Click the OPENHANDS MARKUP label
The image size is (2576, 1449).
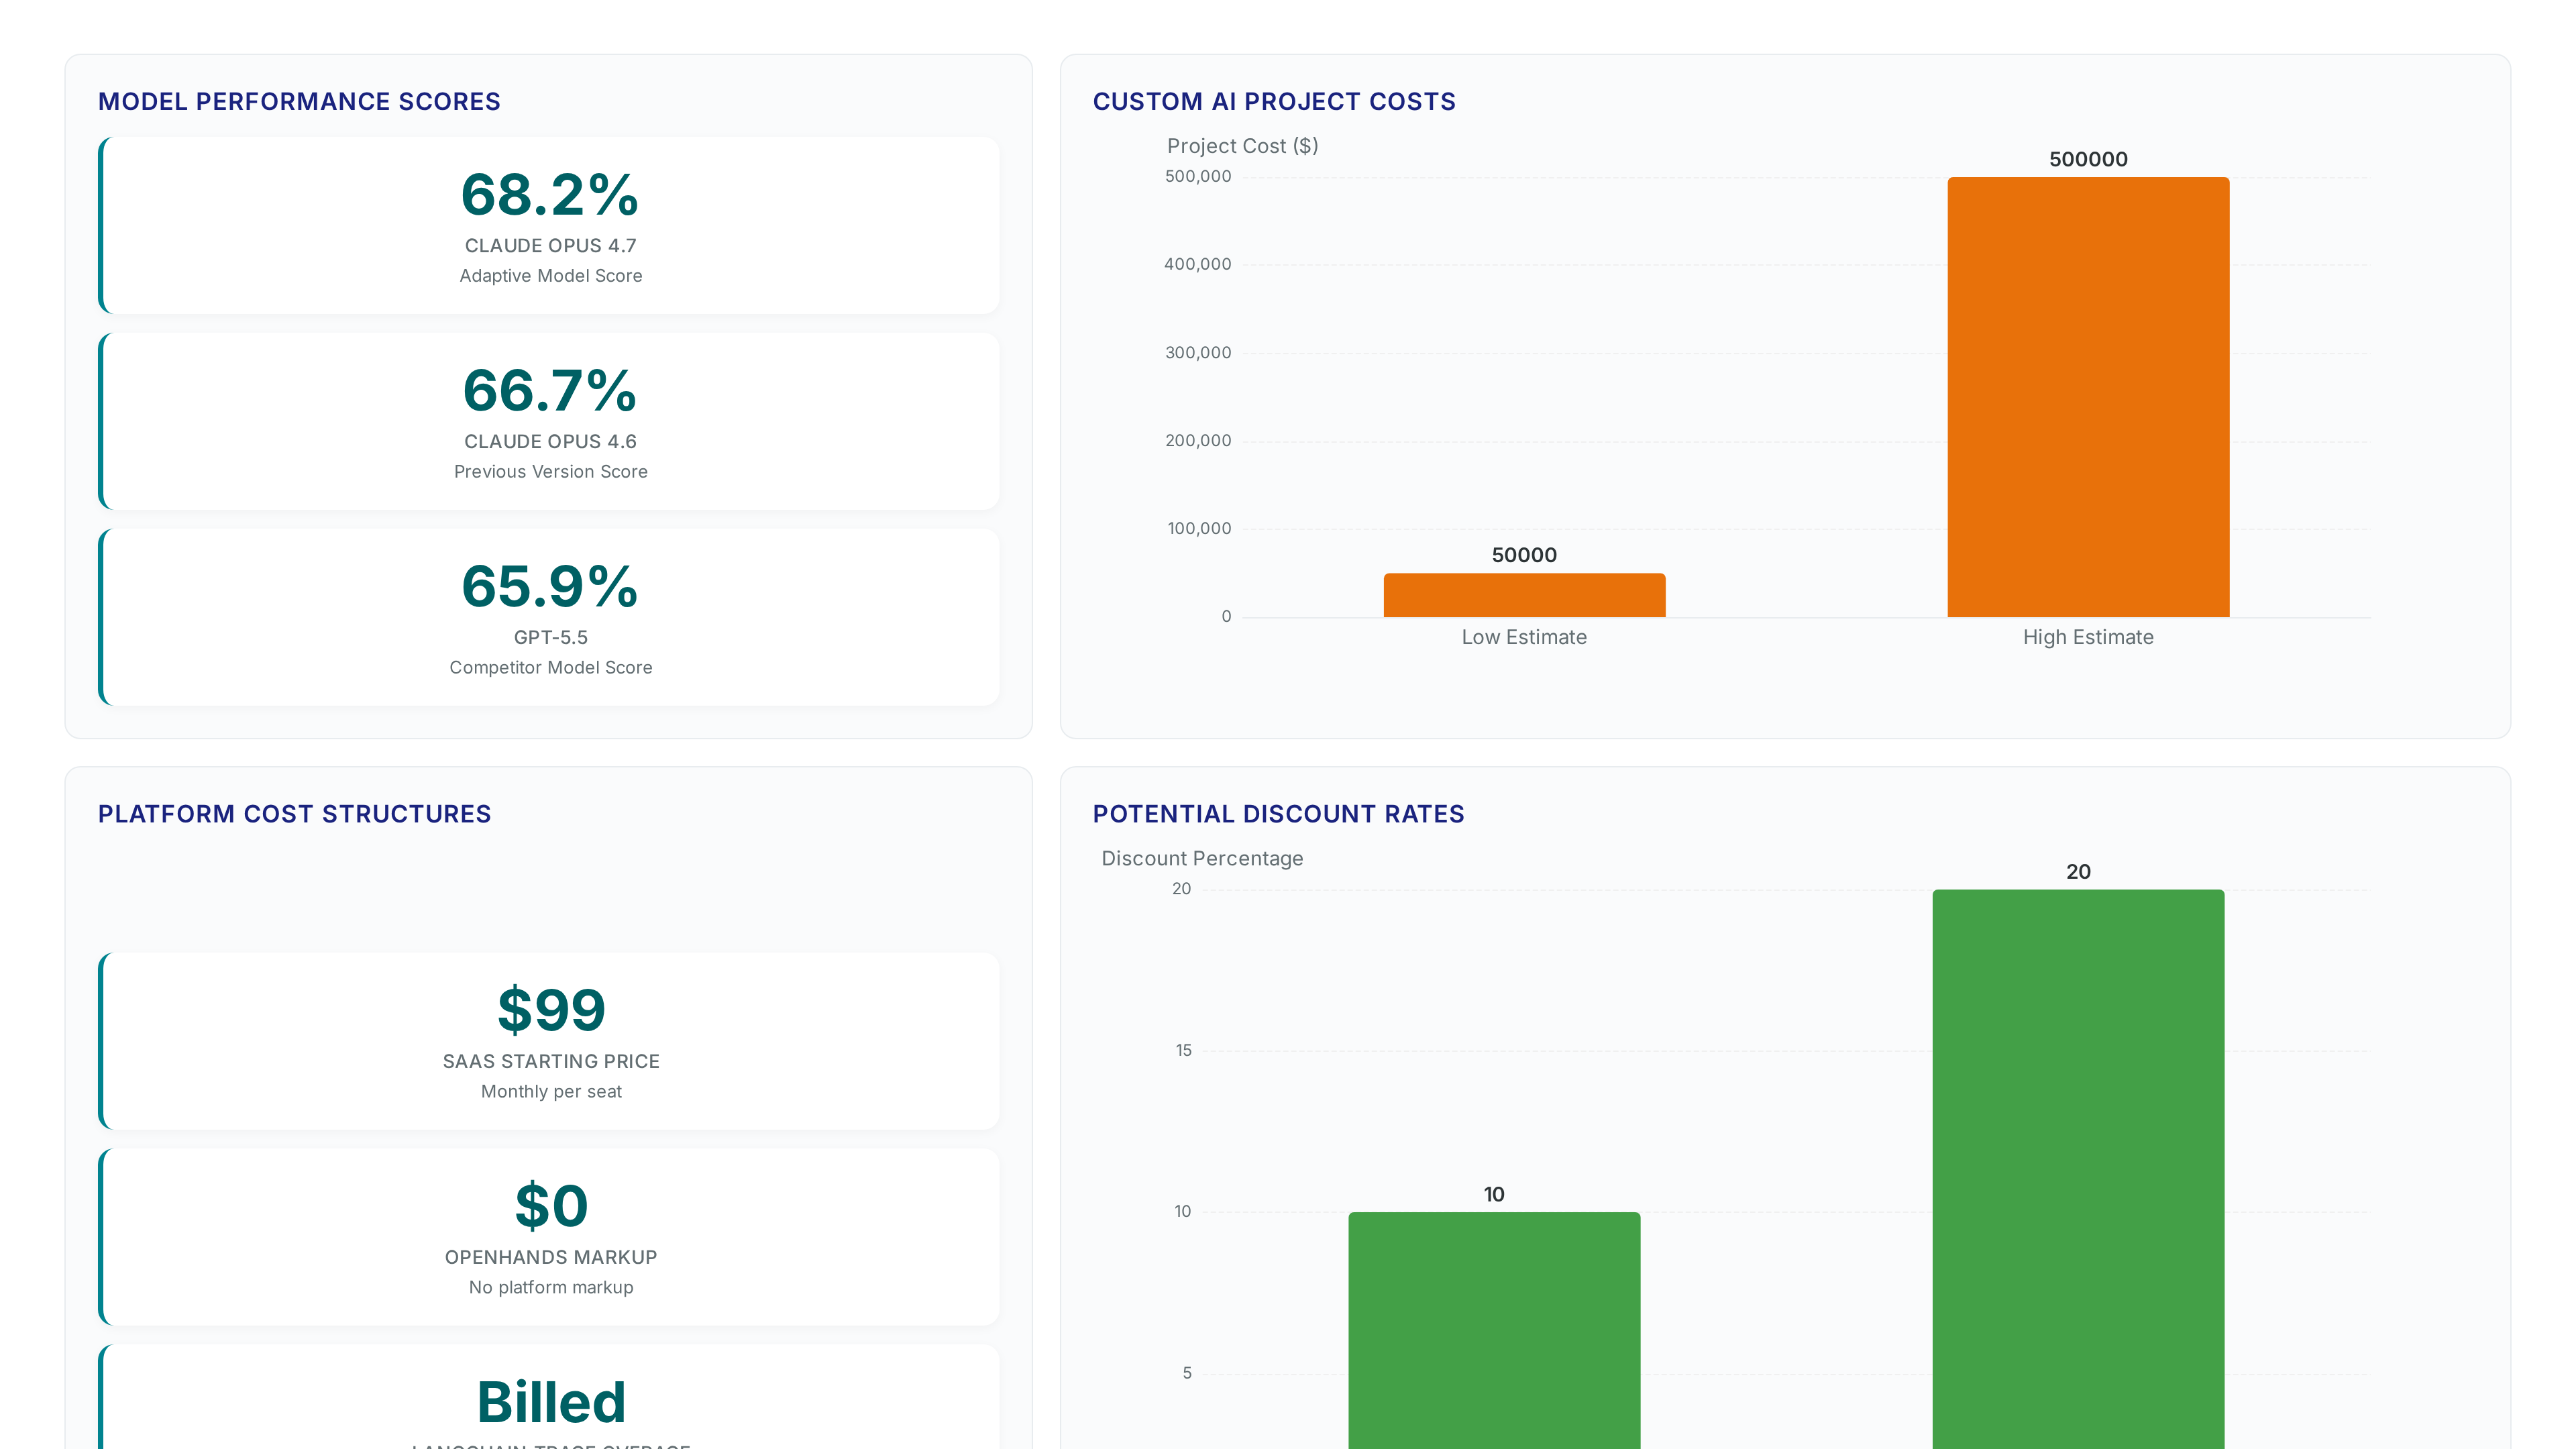[x=551, y=1258]
